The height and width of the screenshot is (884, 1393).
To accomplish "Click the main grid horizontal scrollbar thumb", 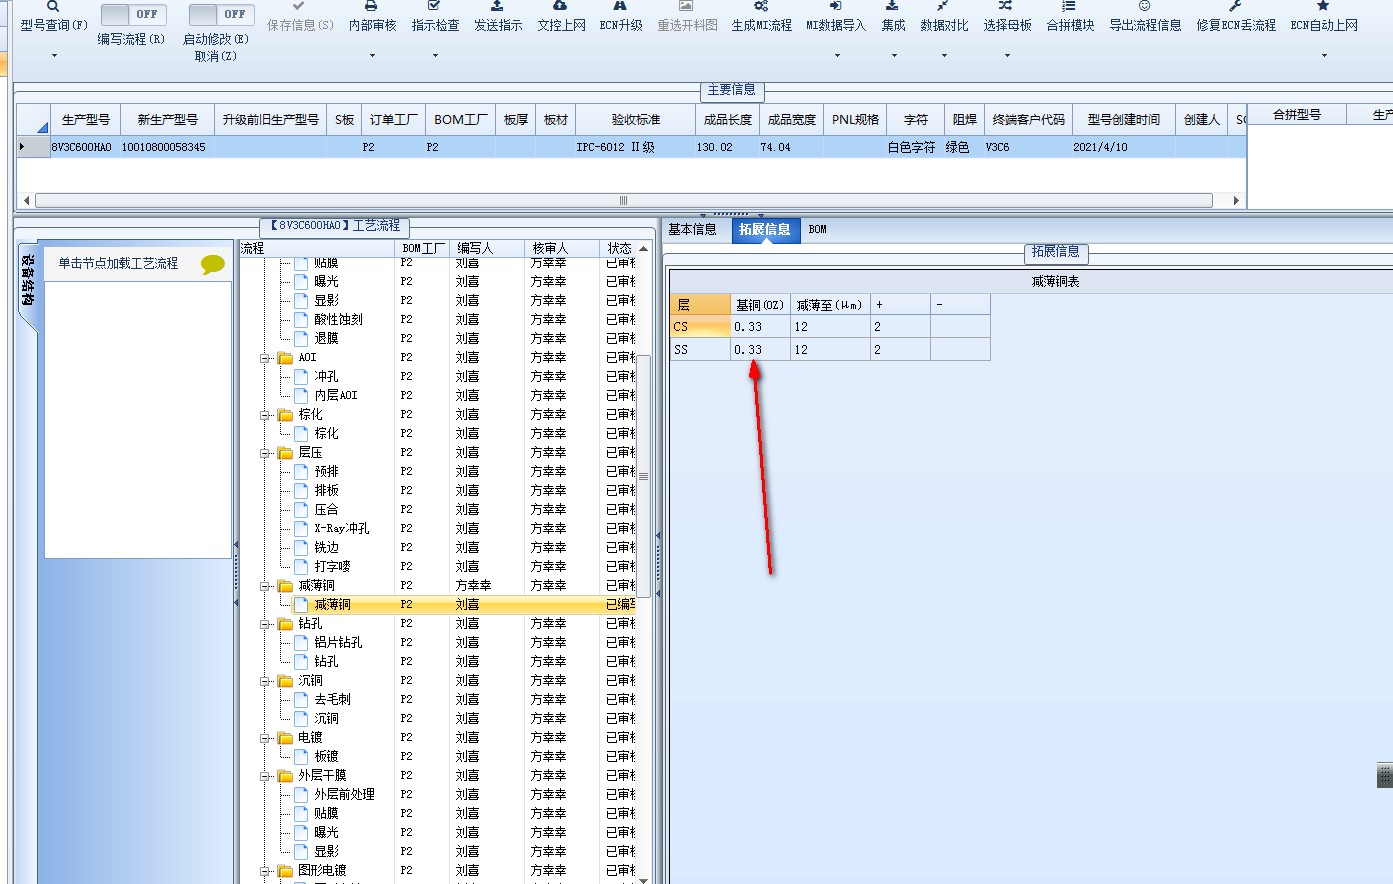I will pos(623,200).
